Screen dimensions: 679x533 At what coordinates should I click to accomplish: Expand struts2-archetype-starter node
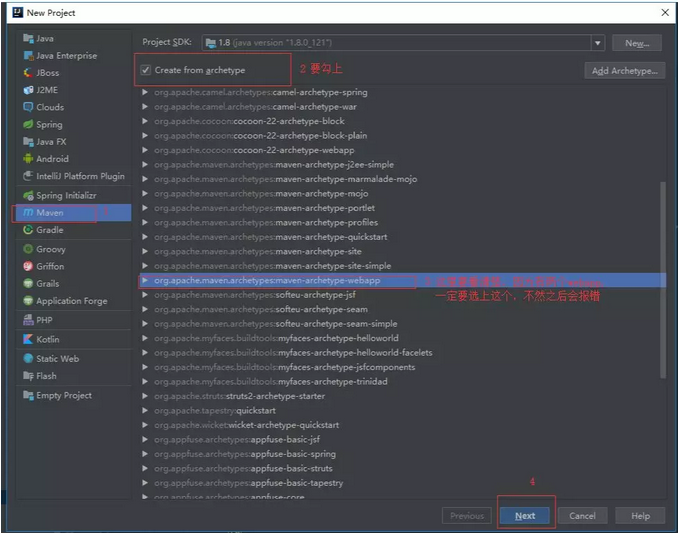145,396
